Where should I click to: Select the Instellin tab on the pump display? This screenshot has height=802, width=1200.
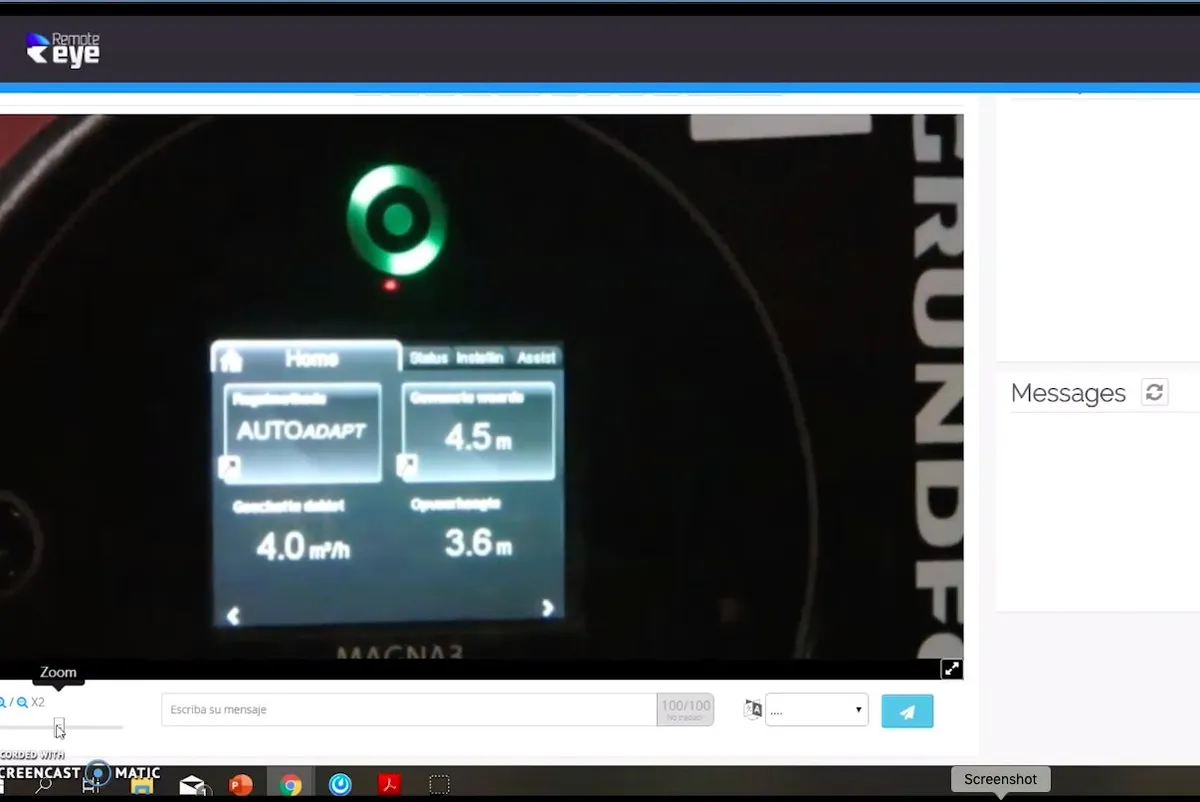pos(480,357)
